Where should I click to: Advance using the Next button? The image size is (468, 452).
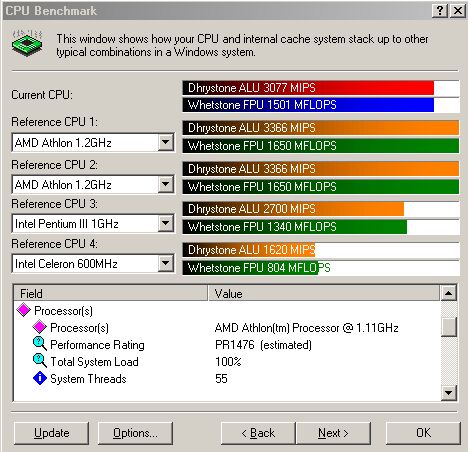(333, 433)
